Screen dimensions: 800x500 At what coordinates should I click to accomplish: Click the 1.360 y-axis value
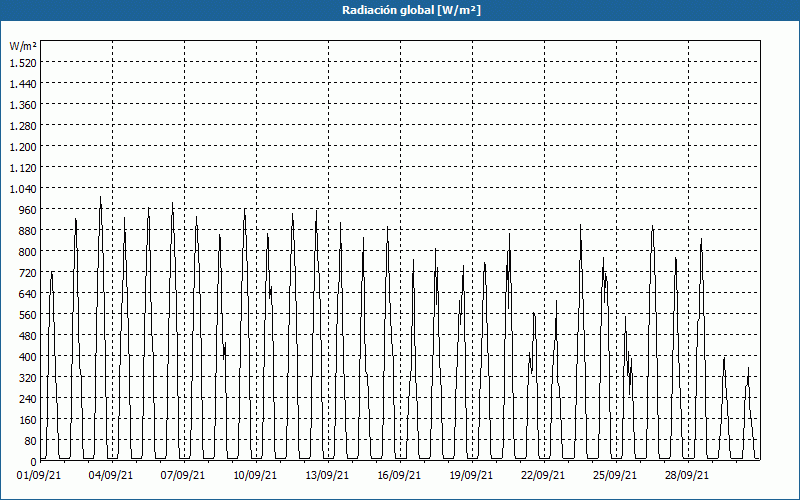(23, 105)
